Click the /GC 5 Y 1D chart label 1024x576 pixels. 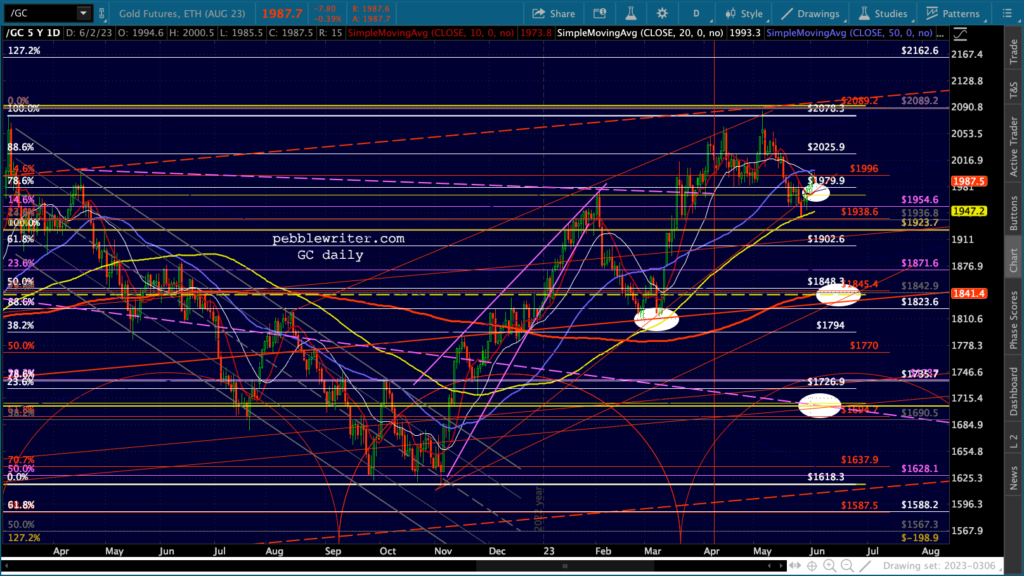click(x=33, y=33)
